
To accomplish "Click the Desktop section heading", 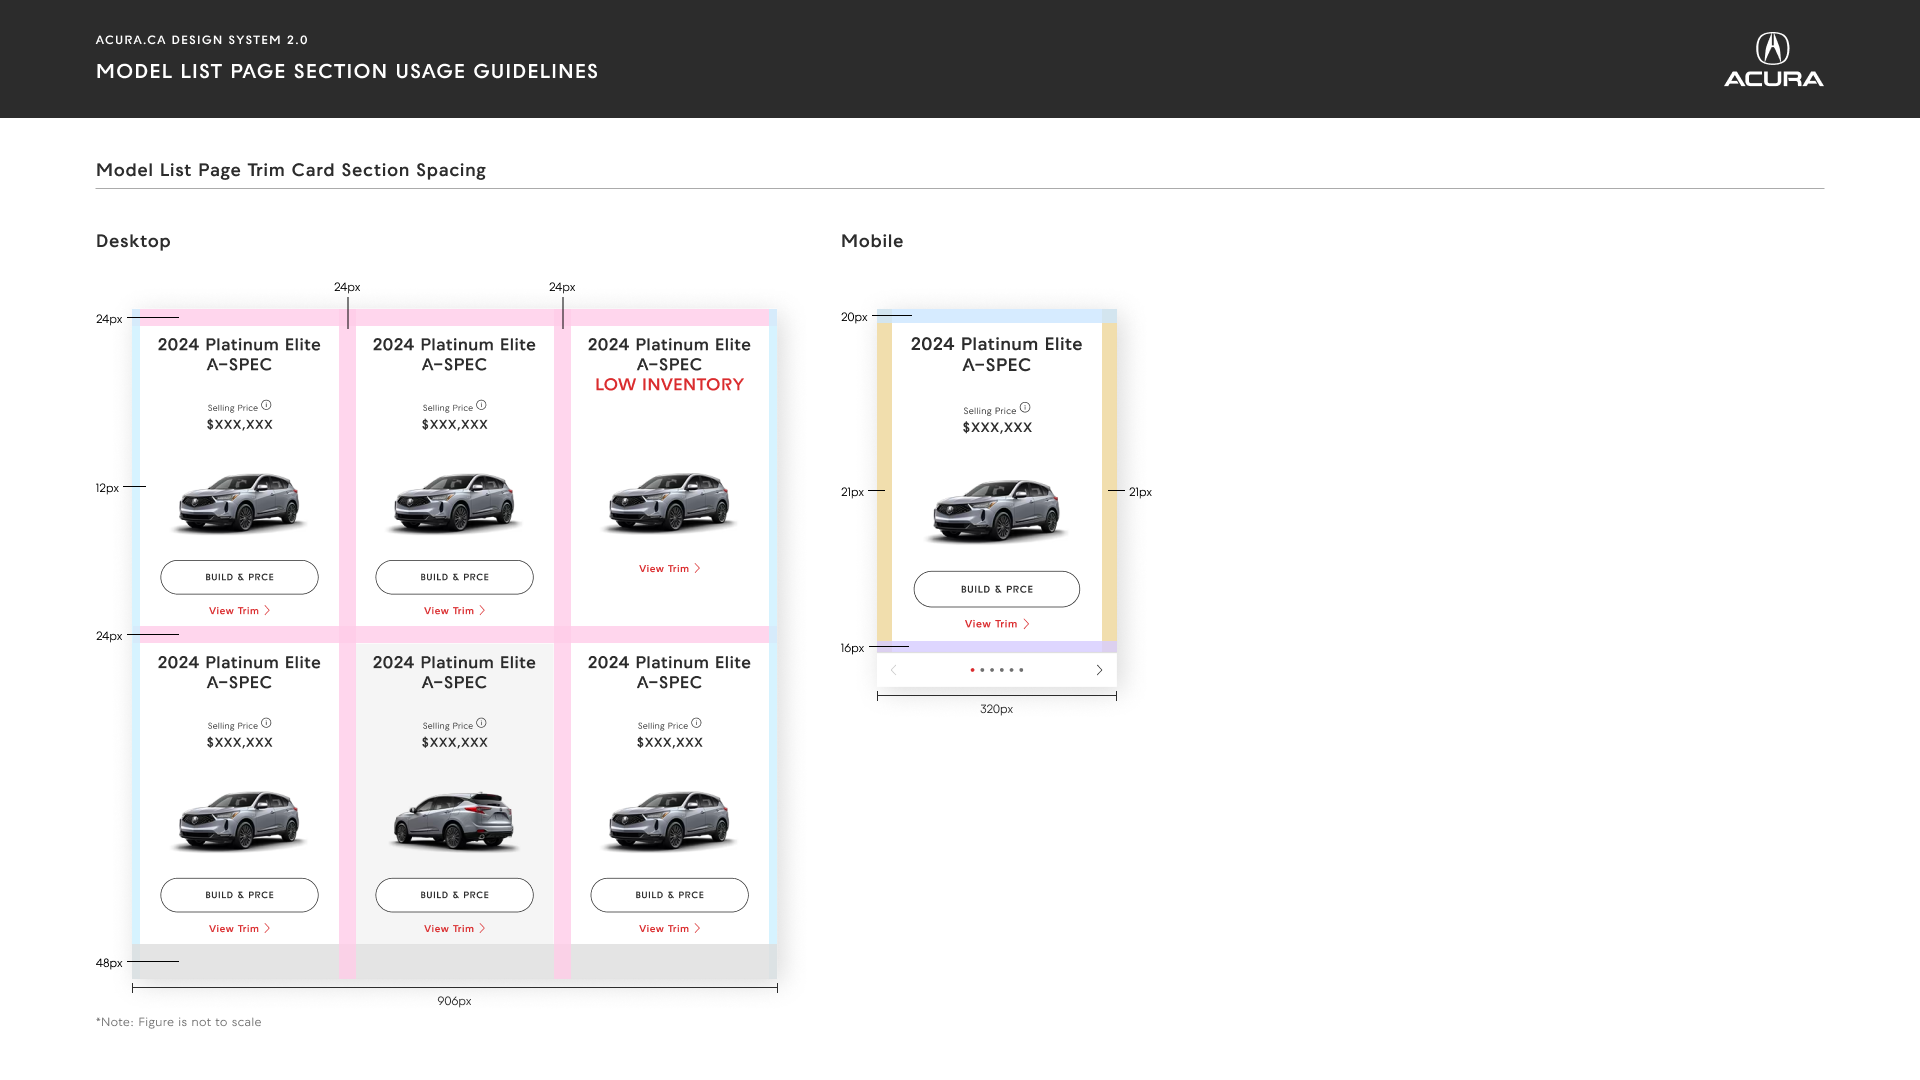I will click(x=133, y=241).
